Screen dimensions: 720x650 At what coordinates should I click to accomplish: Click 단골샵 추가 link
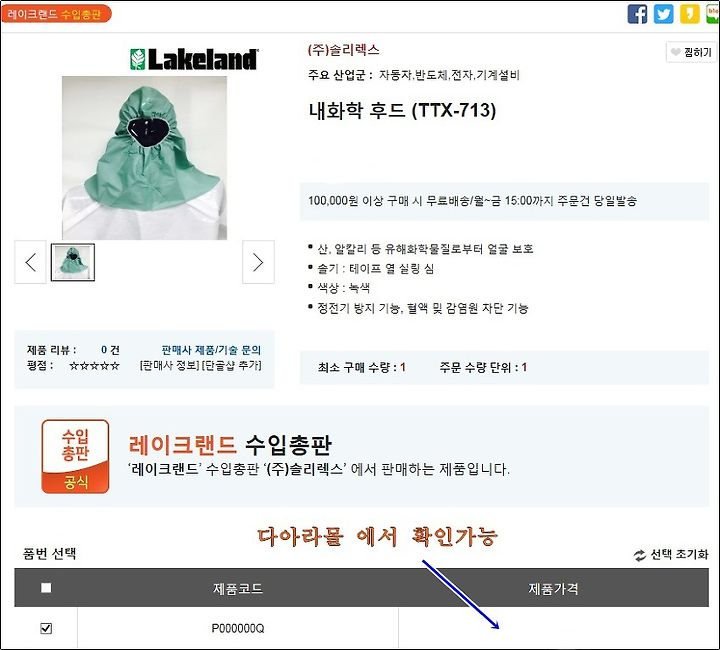[x=231, y=365]
